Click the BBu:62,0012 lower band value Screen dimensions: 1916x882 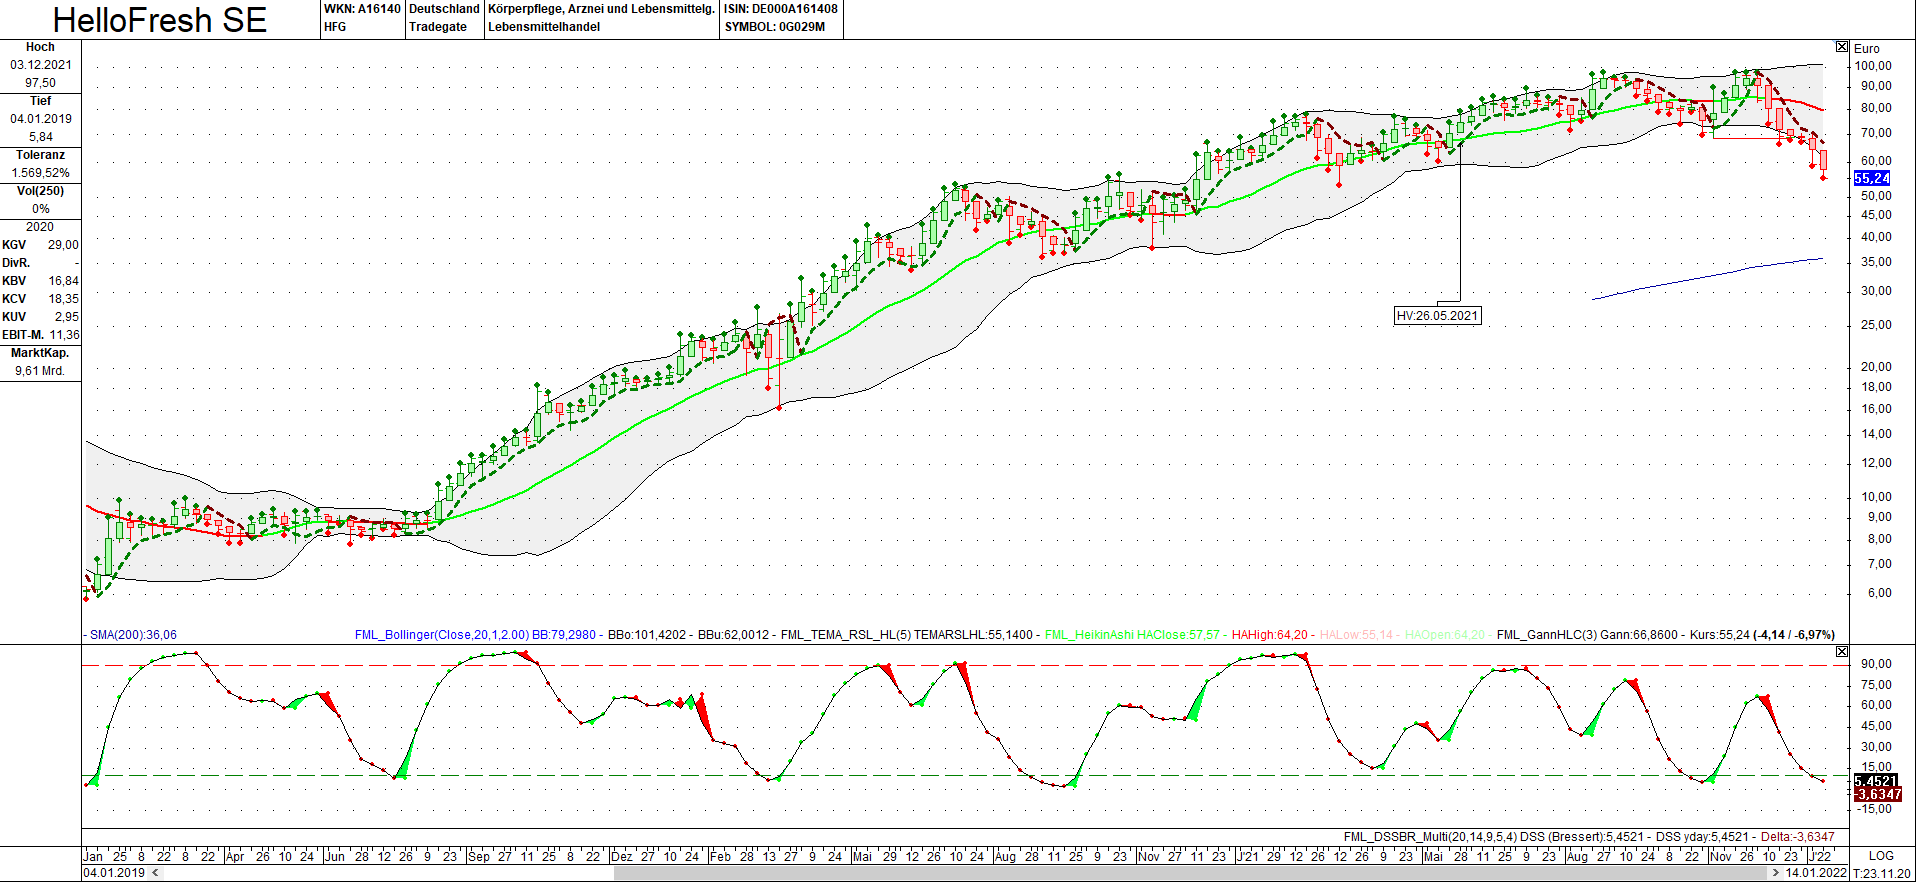pyautogui.click(x=734, y=635)
